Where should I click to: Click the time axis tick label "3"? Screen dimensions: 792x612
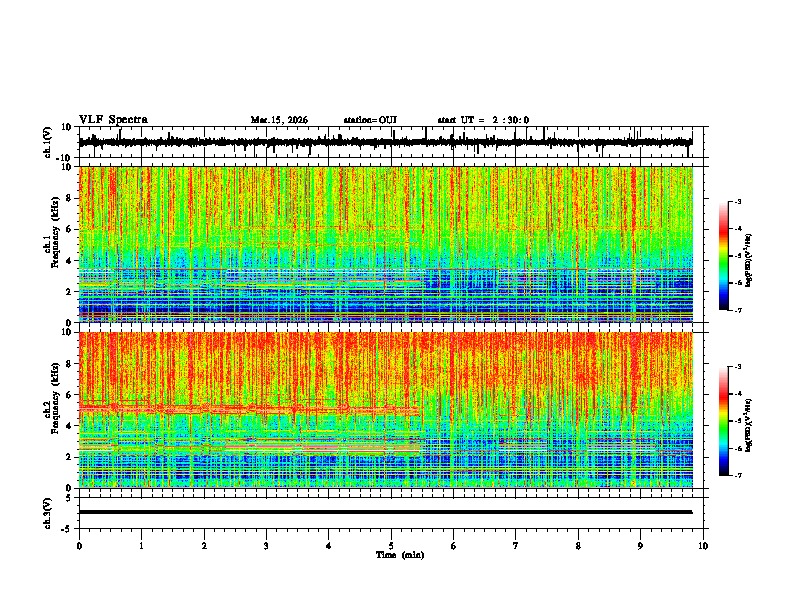[x=266, y=546]
